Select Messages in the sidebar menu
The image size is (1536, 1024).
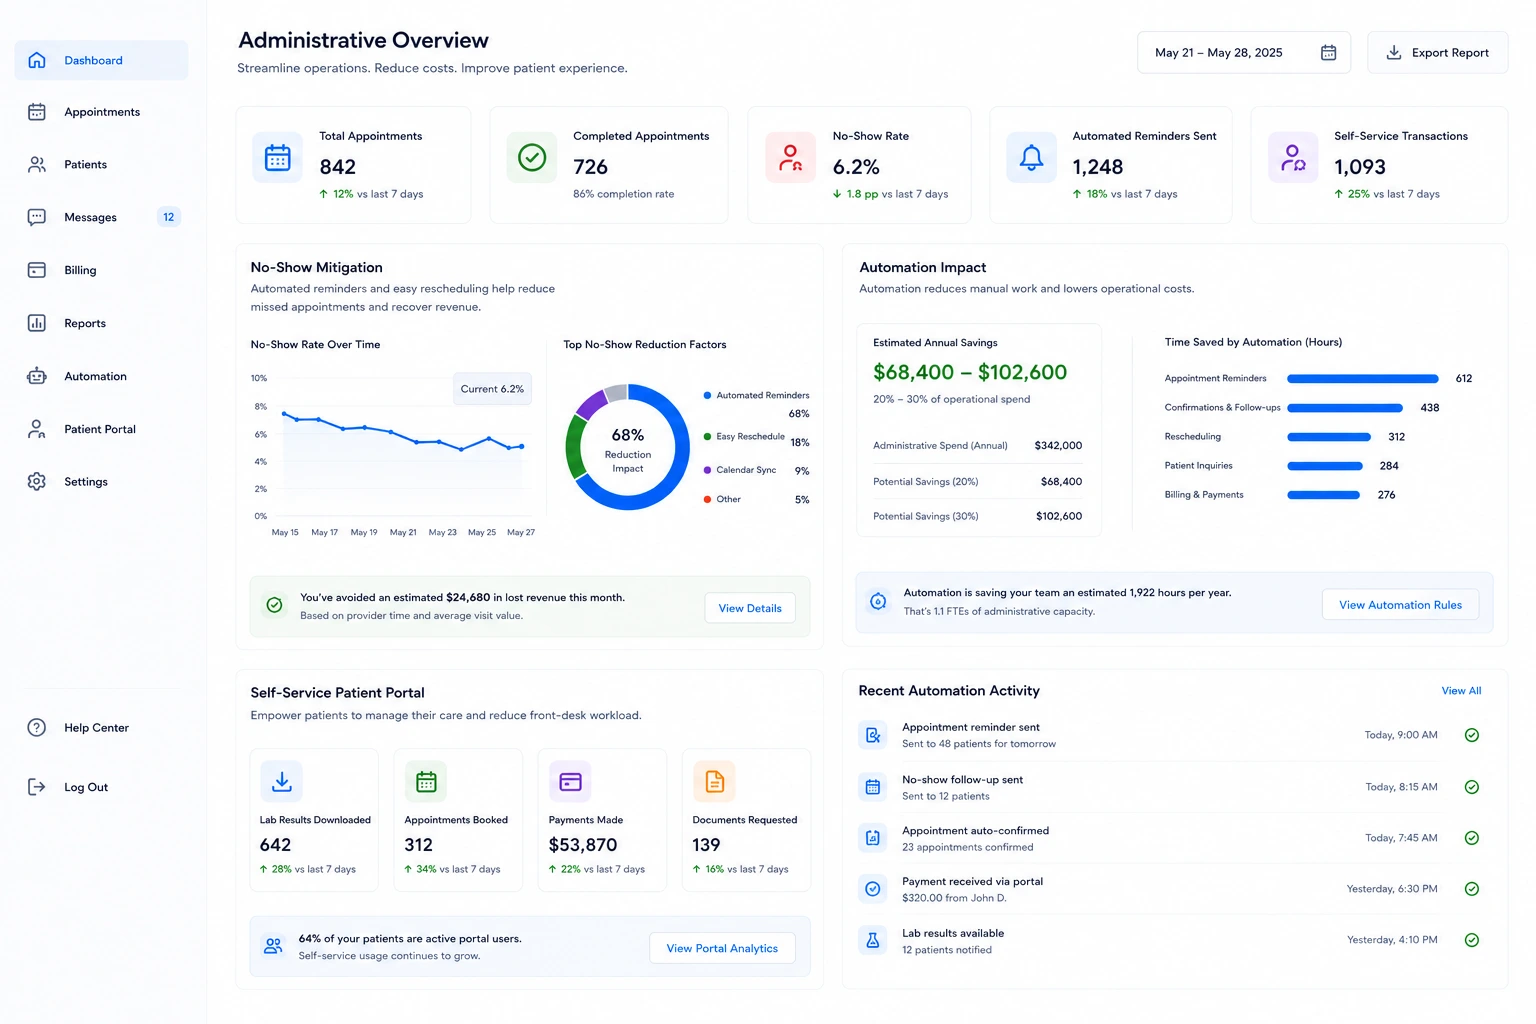(x=101, y=217)
